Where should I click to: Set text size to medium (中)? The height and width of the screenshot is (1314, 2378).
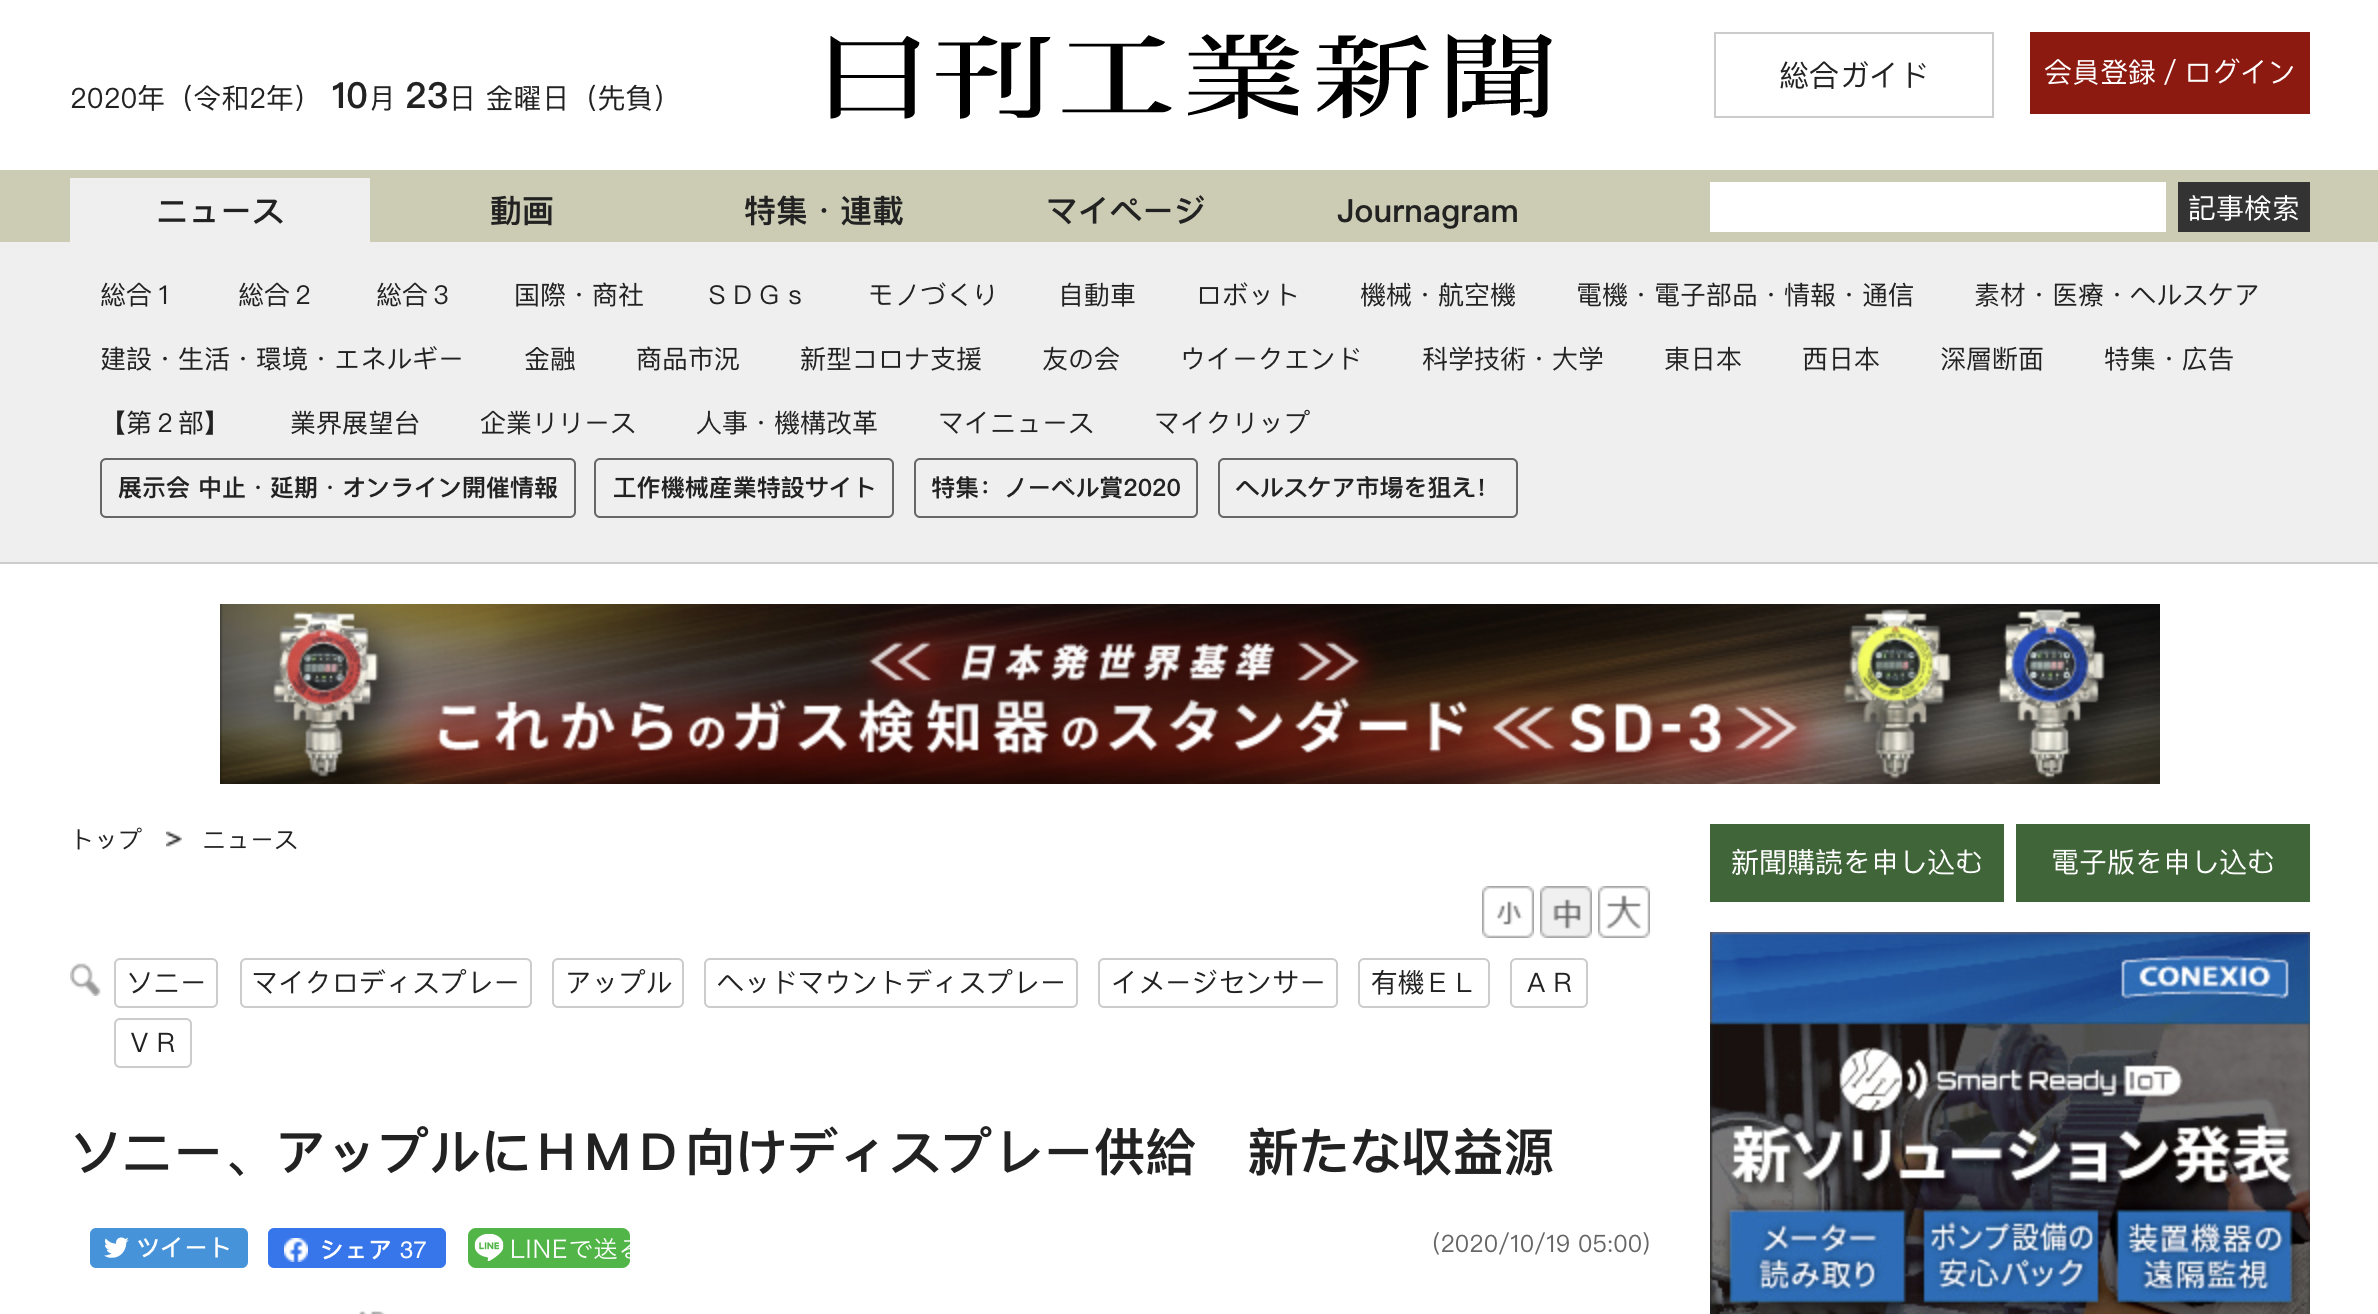pyautogui.click(x=1566, y=912)
